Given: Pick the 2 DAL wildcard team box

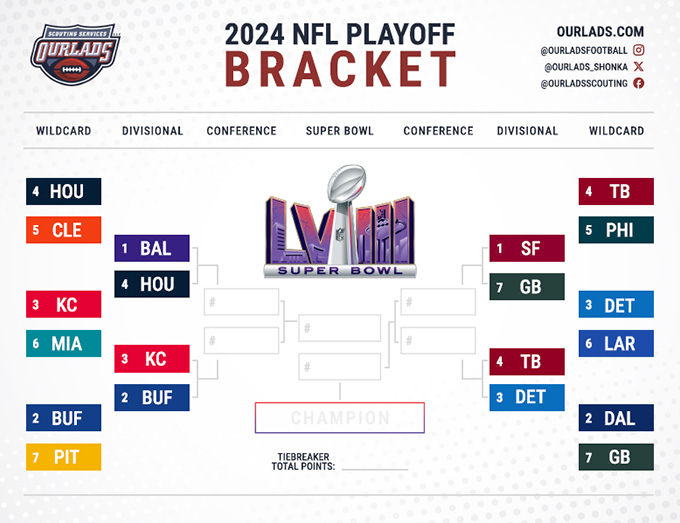Looking at the screenshot, I should tap(616, 418).
